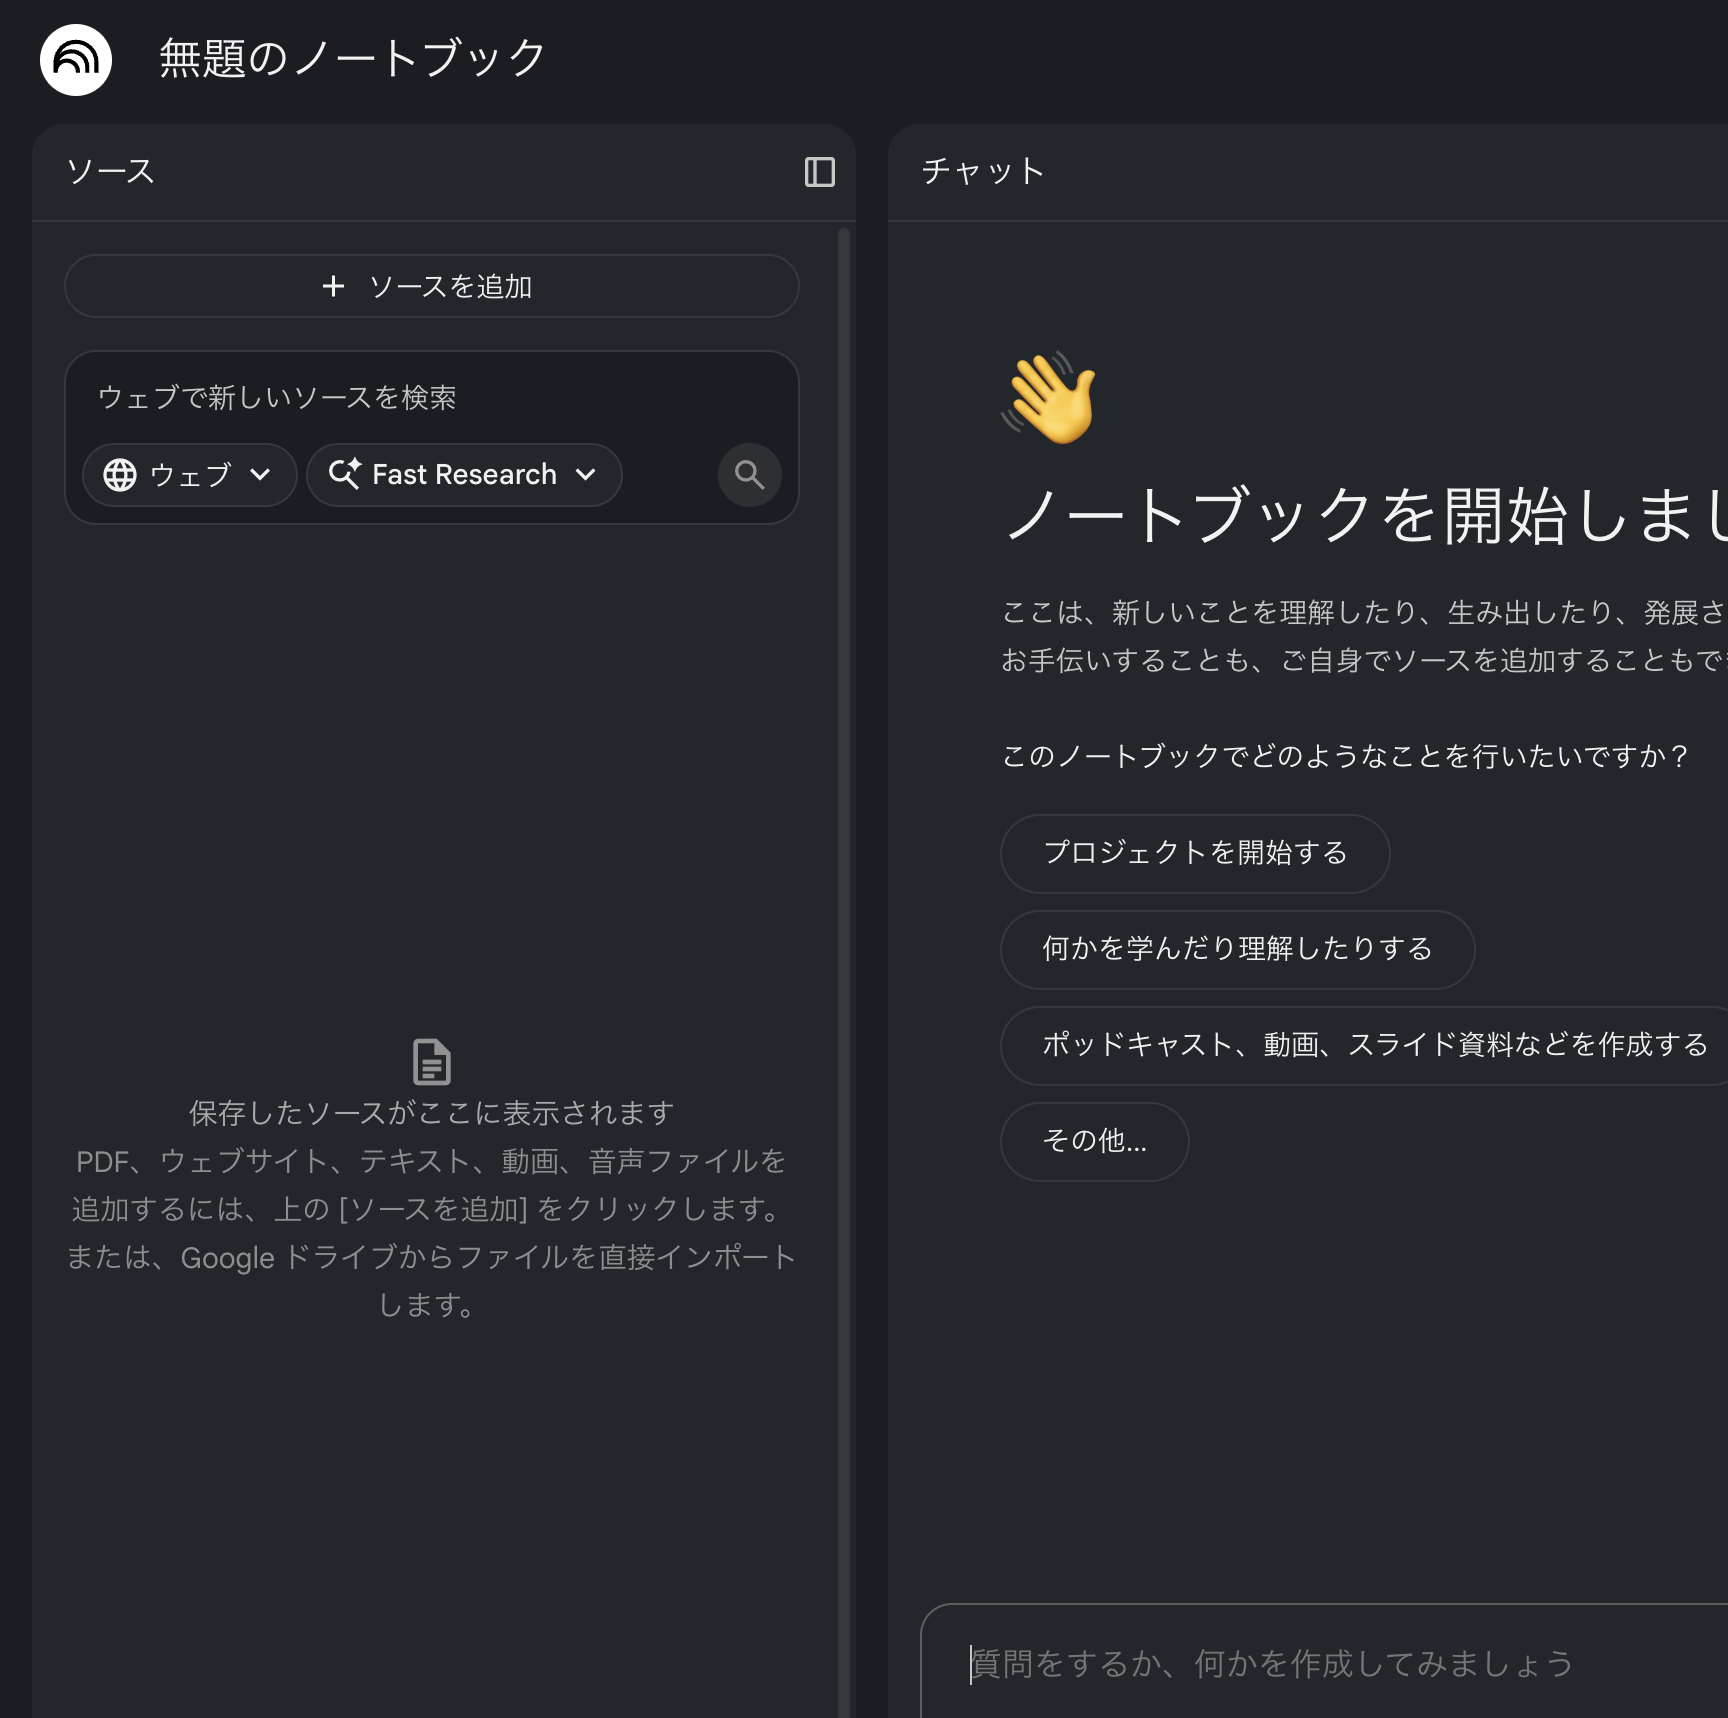Collapse the ソース panel with the panel toggle icon
Viewport: 1728px width, 1718px height.
pos(820,172)
